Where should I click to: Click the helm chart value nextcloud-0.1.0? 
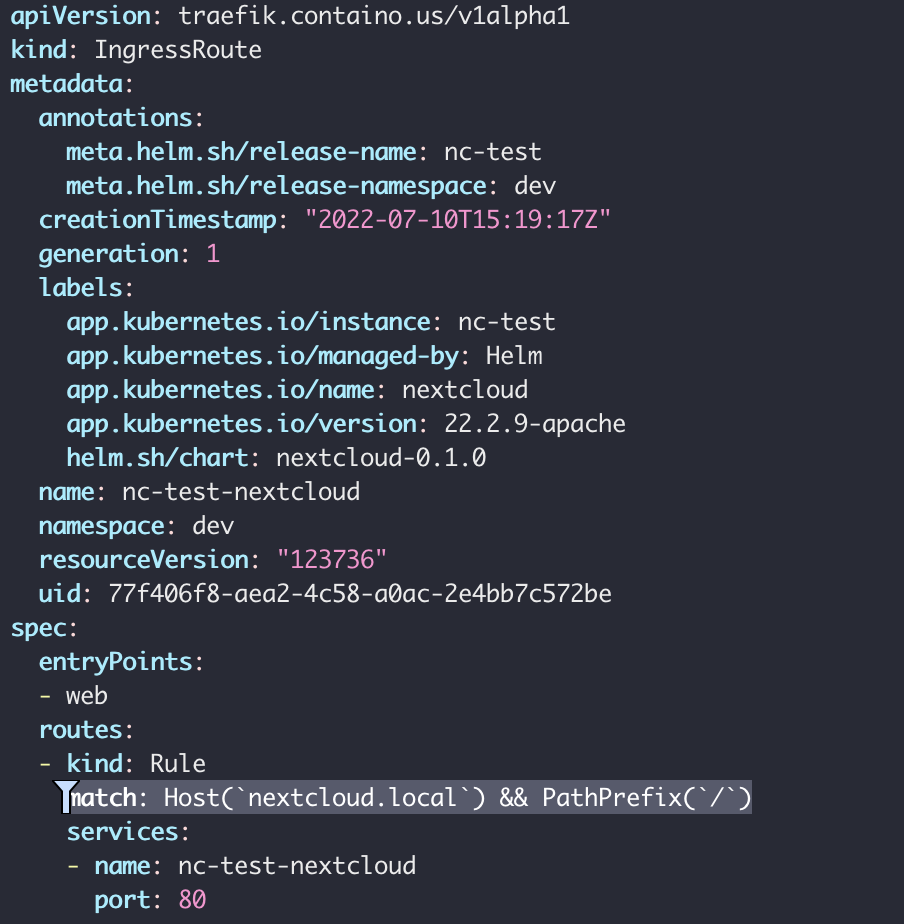coord(381,458)
